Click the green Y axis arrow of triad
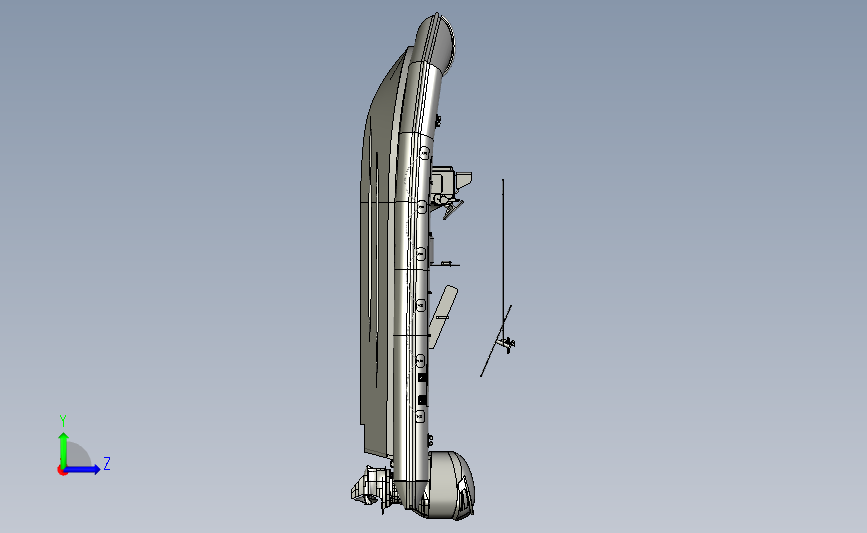The height and width of the screenshot is (533, 867). (x=64, y=449)
